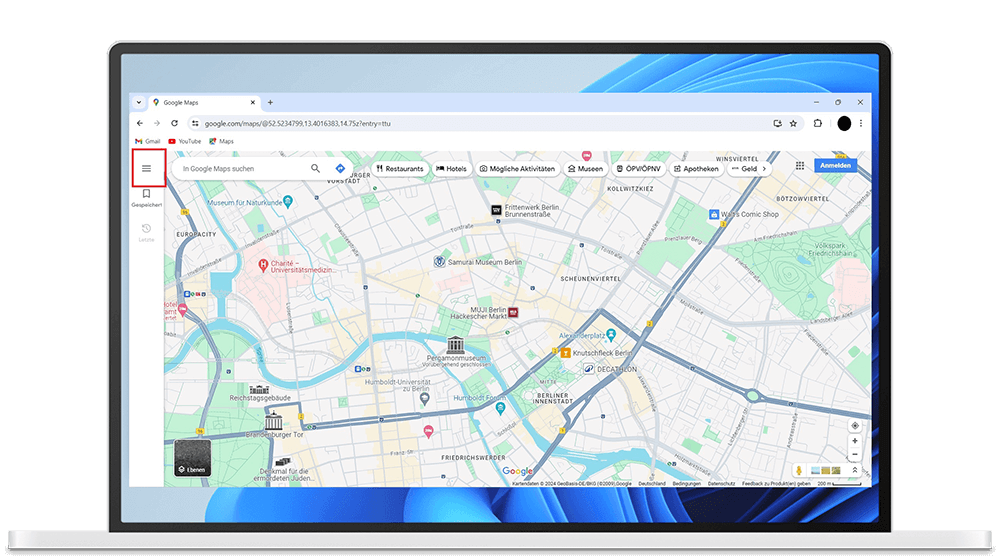Open the tab search dropdown arrow
Viewport: 1000px width, 558px height.
138,102
